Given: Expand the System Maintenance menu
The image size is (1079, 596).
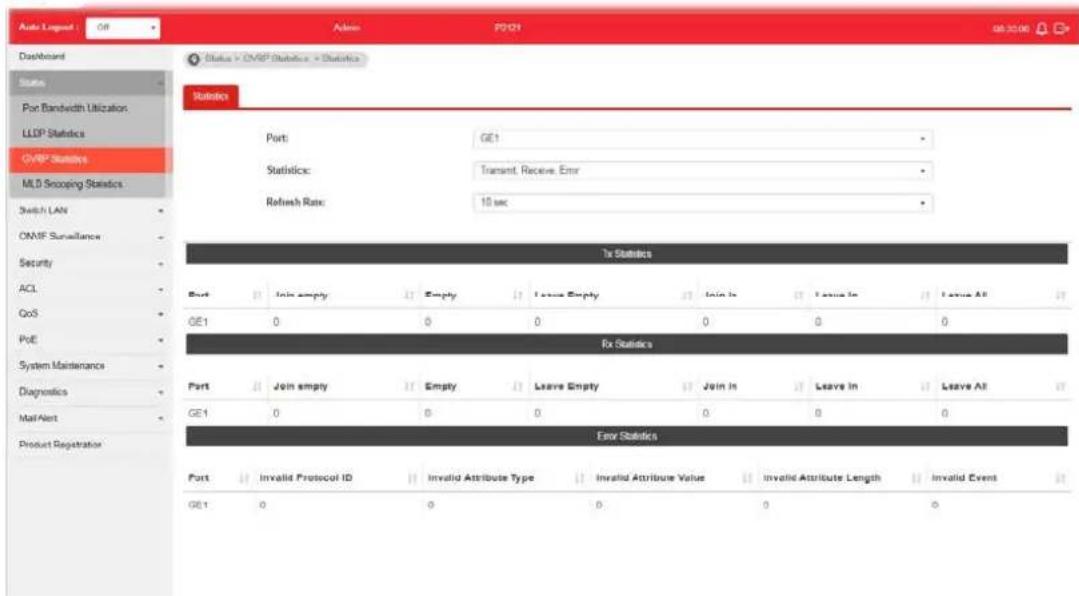Looking at the screenshot, I should 91,366.
